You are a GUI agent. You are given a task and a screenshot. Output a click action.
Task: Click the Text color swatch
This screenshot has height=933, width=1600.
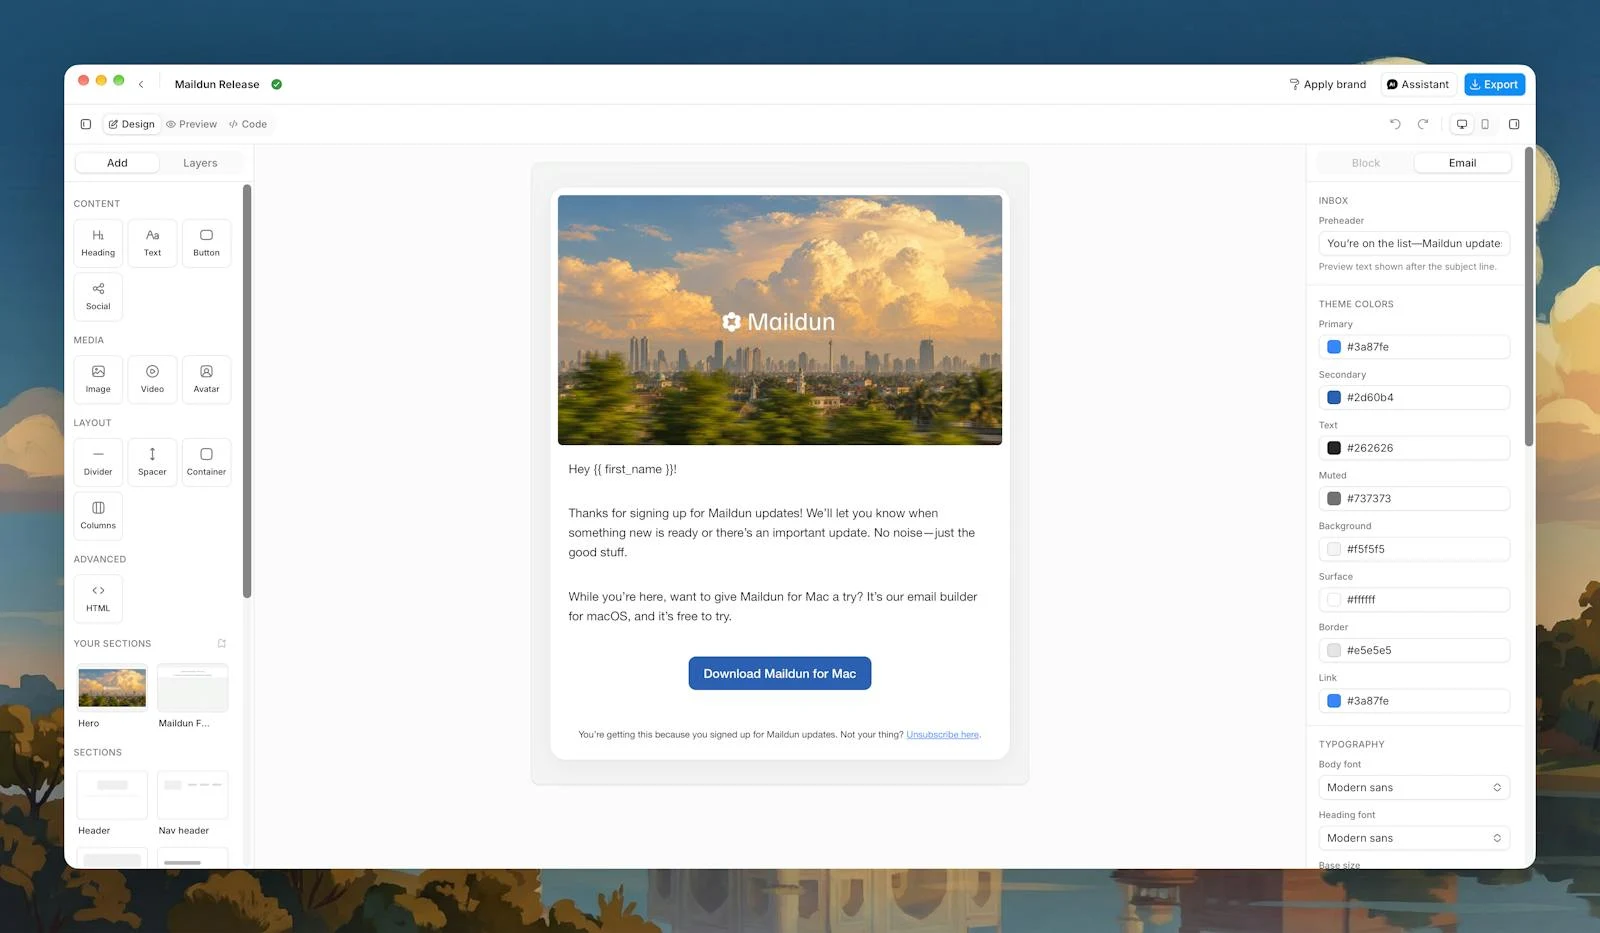pos(1334,448)
